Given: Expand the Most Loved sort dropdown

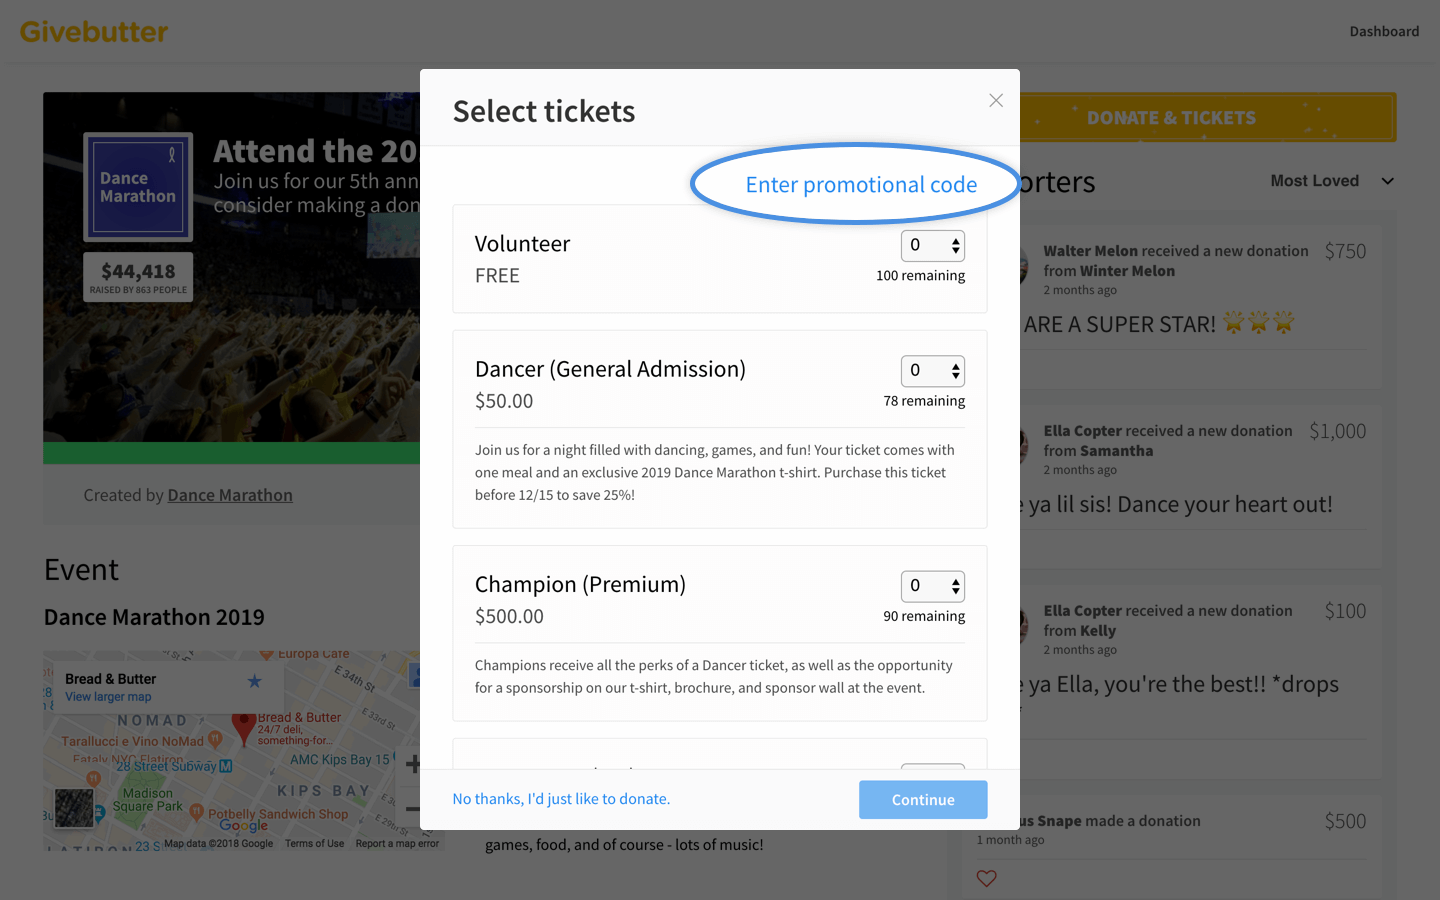Looking at the screenshot, I should (x=1331, y=181).
